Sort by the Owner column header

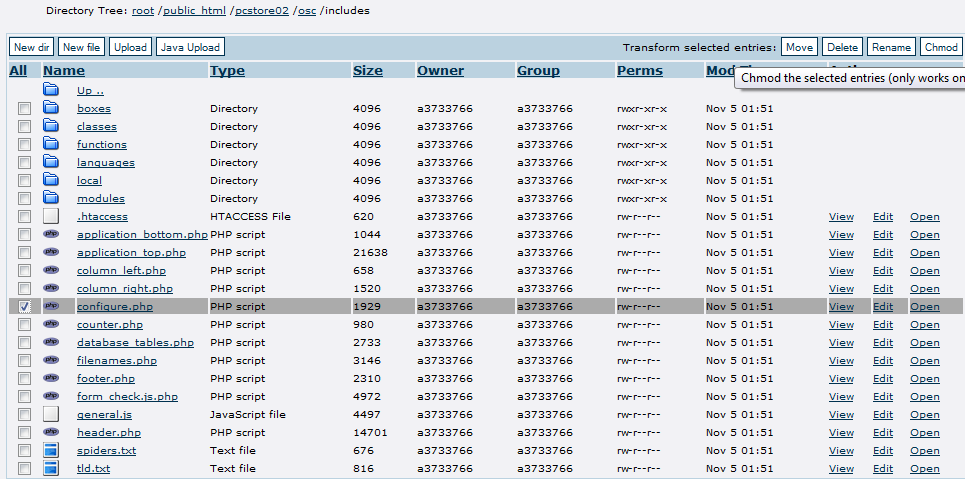(x=441, y=71)
